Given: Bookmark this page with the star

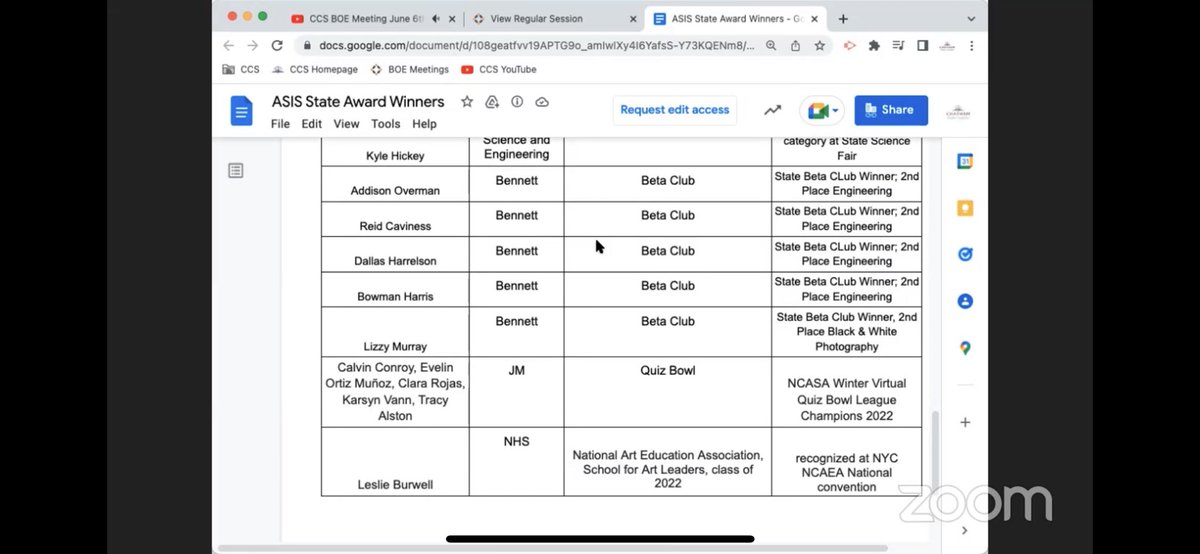Looking at the screenshot, I should (819, 45).
